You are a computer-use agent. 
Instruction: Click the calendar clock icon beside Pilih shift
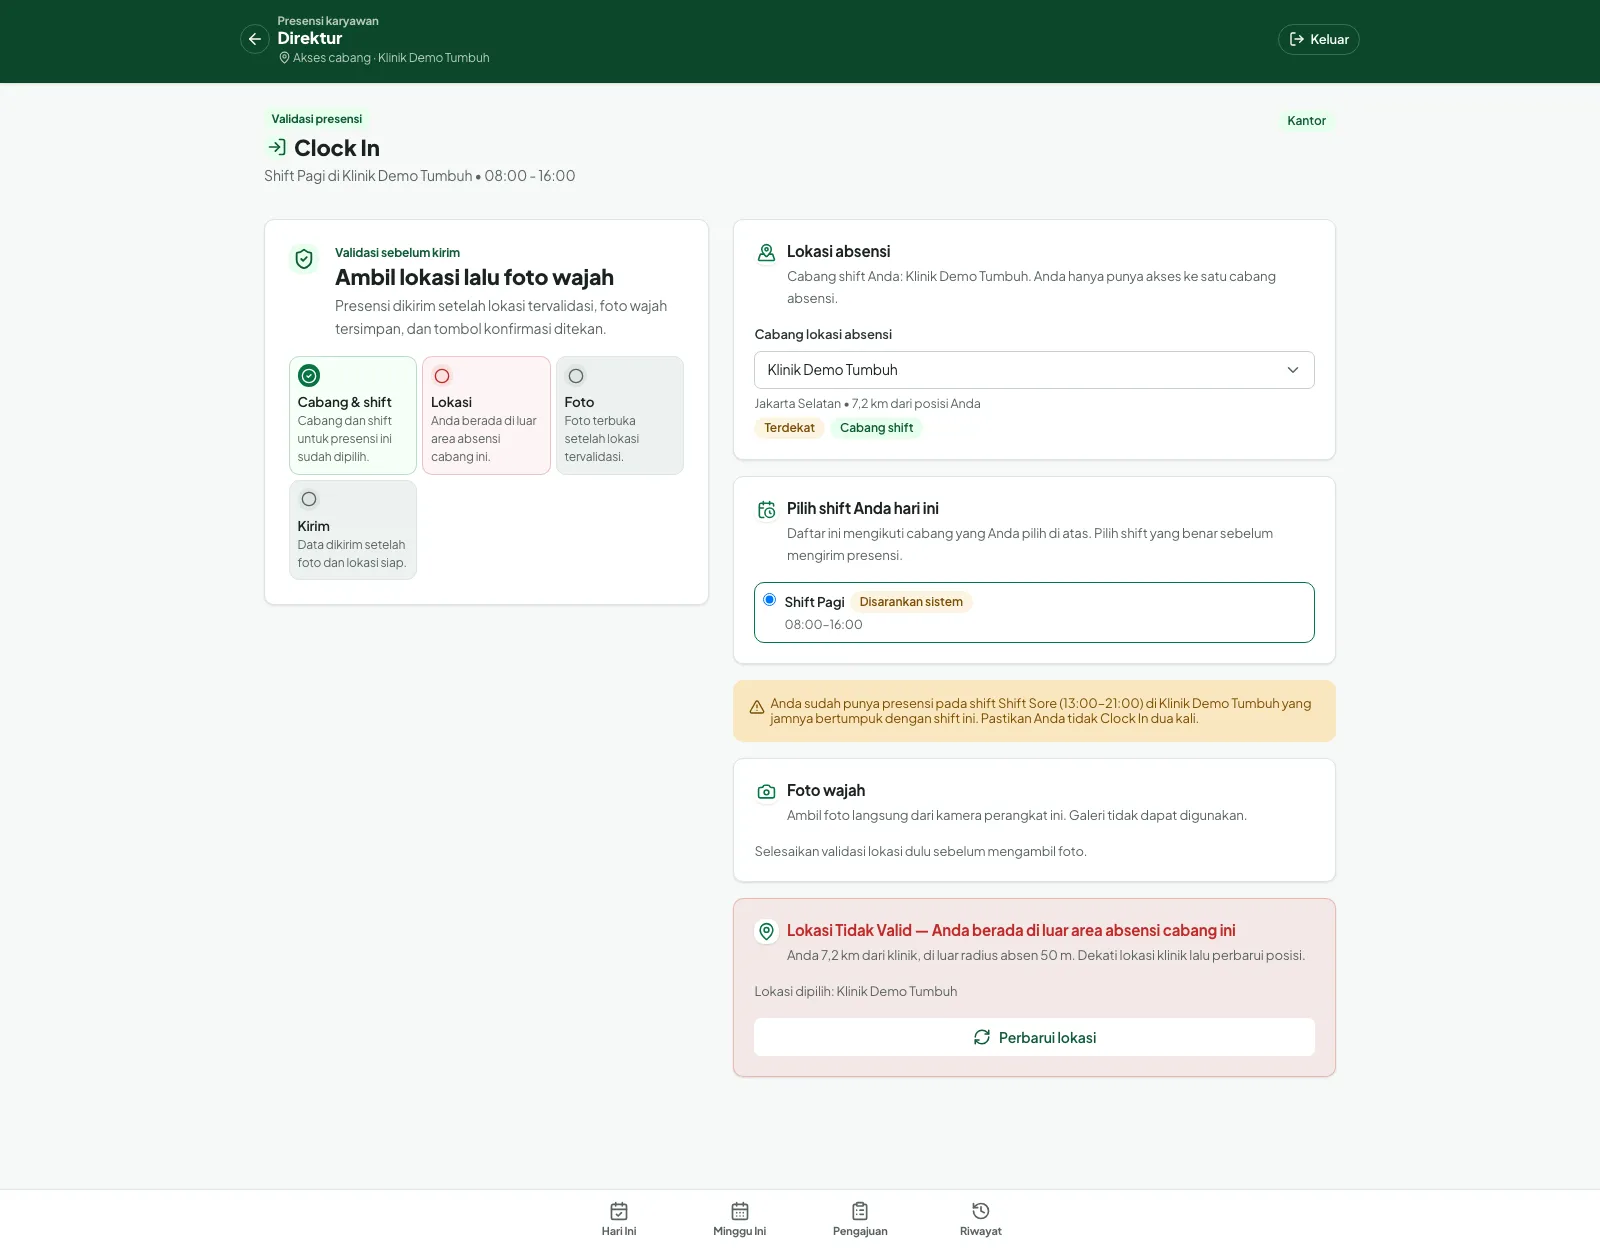[766, 510]
